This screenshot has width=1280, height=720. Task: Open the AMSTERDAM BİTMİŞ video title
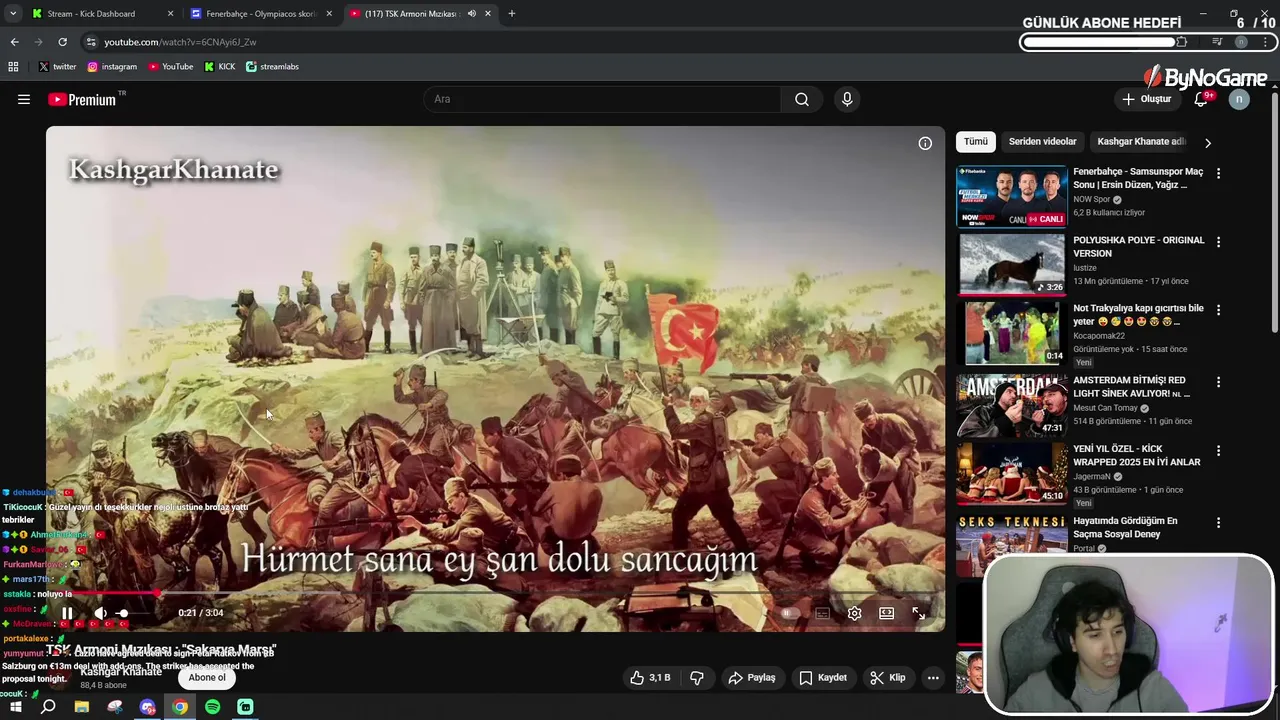click(1130, 387)
